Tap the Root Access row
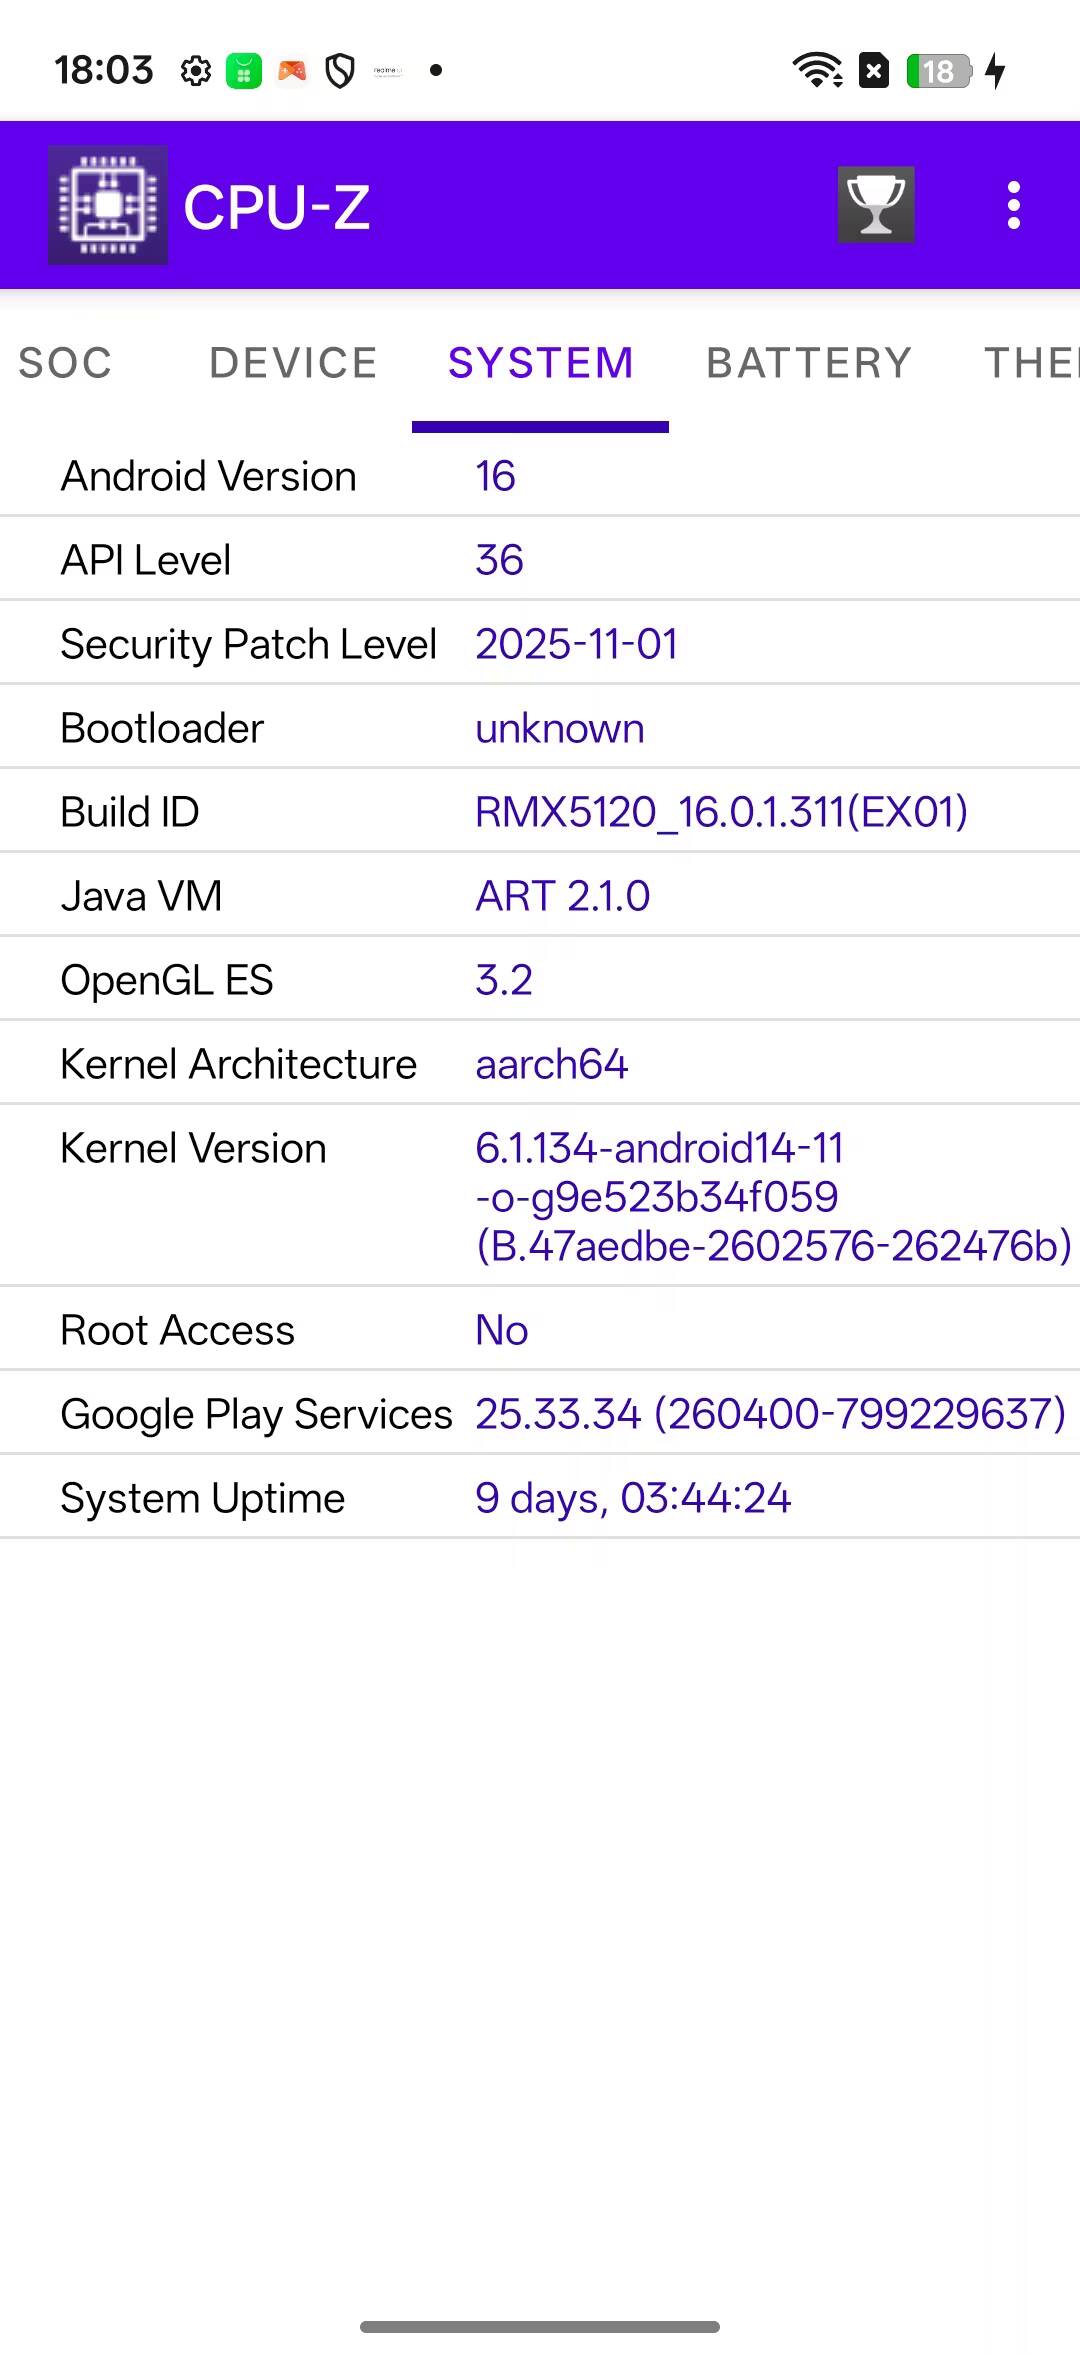1080x2354 pixels. tap(540, 1330)
